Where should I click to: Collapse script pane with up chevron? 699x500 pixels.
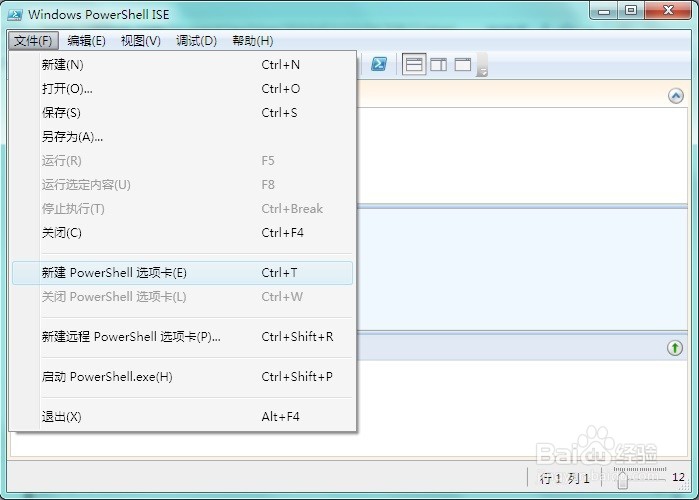(x=676, y=96)
